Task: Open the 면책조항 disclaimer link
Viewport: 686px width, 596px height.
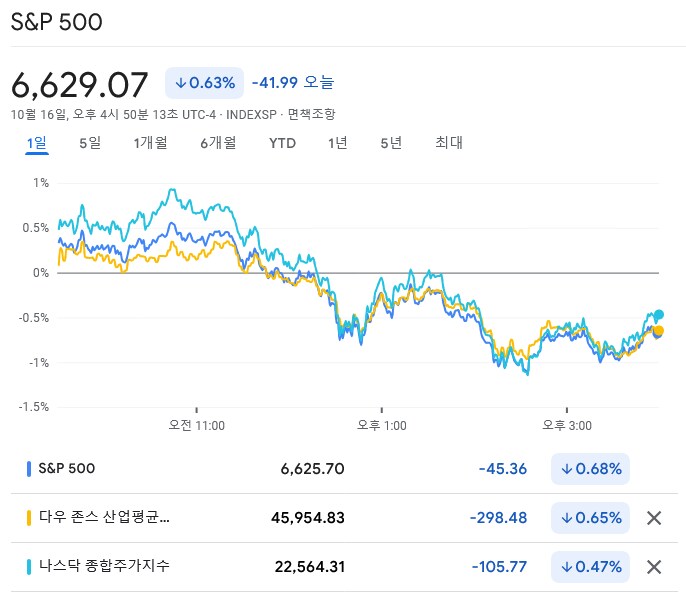Action: pos(311,115)
